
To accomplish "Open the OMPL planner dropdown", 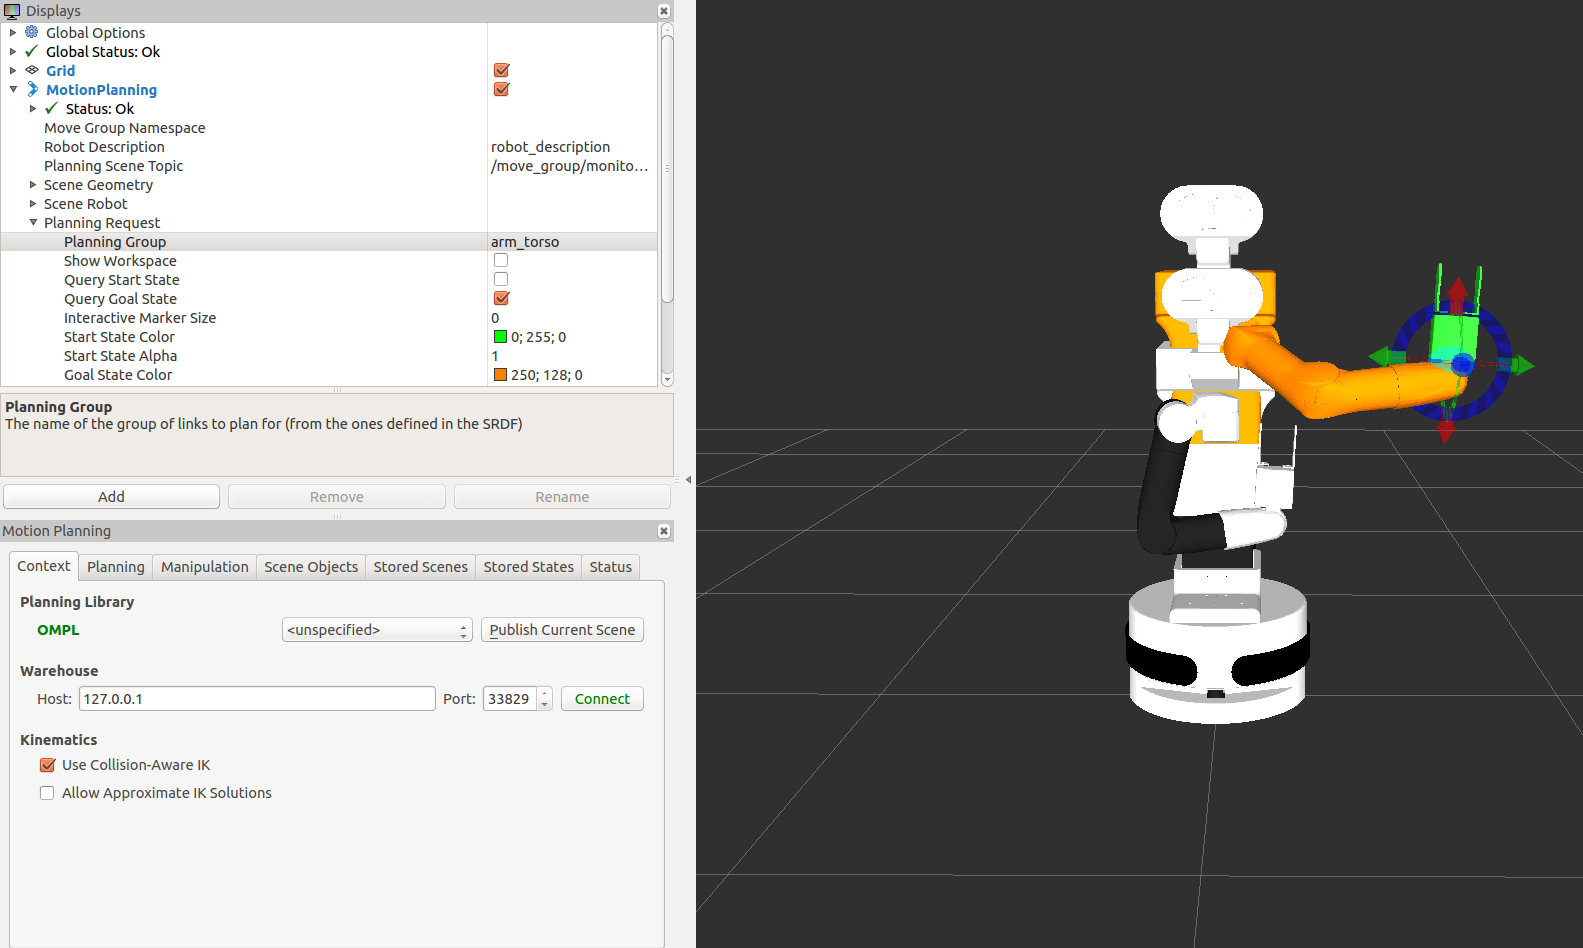I will [x=376, y=630].
